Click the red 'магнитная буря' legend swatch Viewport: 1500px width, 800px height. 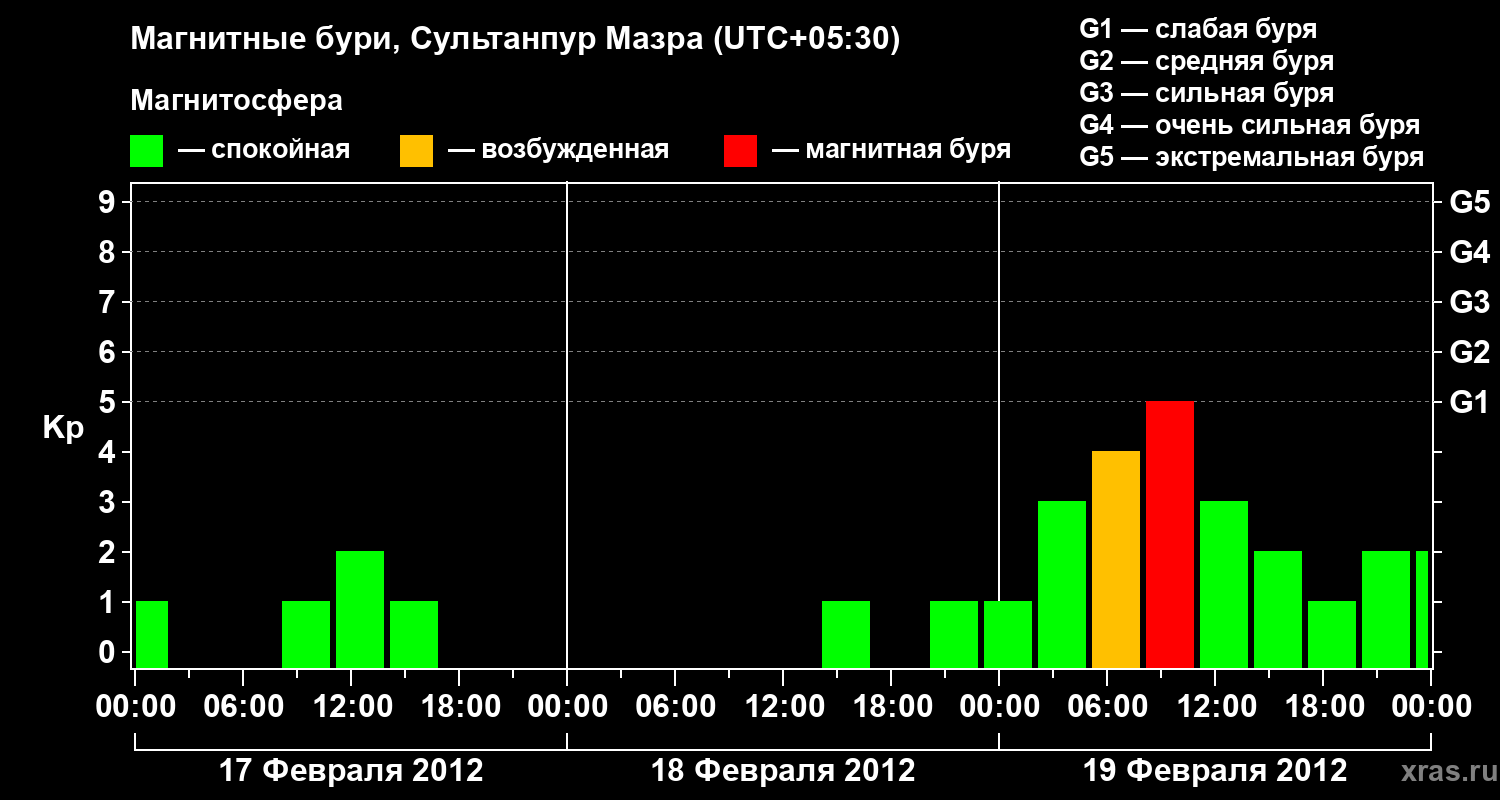coord(740,151)
